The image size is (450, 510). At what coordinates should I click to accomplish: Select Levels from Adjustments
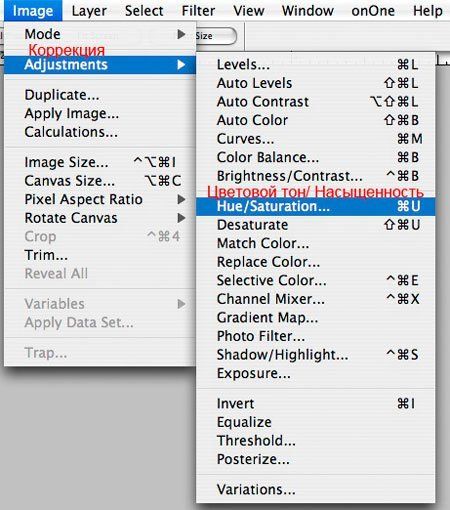pyautogui.click(x=315, y=65)
